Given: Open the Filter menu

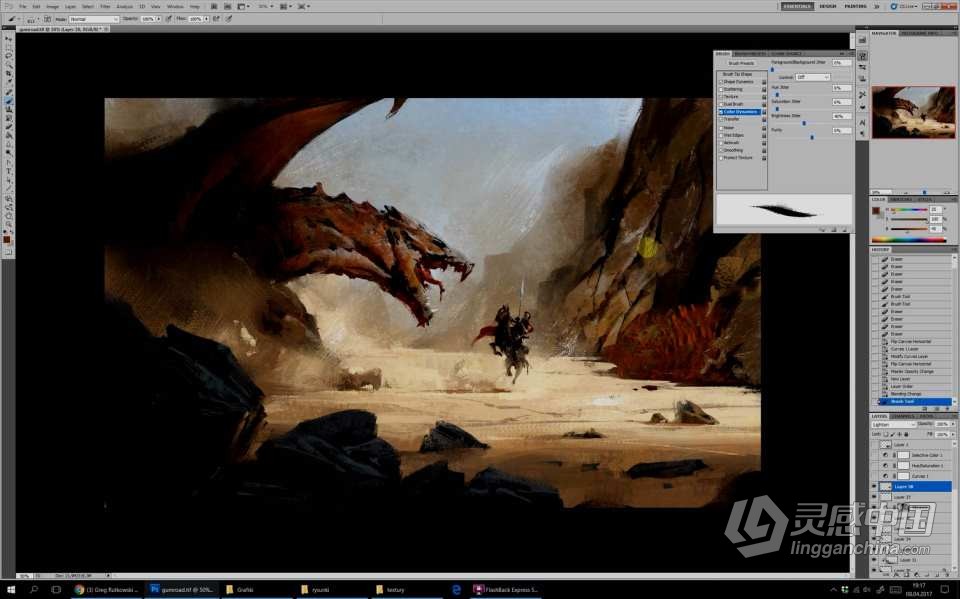Looking at the screenshot, I should pyautogui.click(x=105, y=6).
